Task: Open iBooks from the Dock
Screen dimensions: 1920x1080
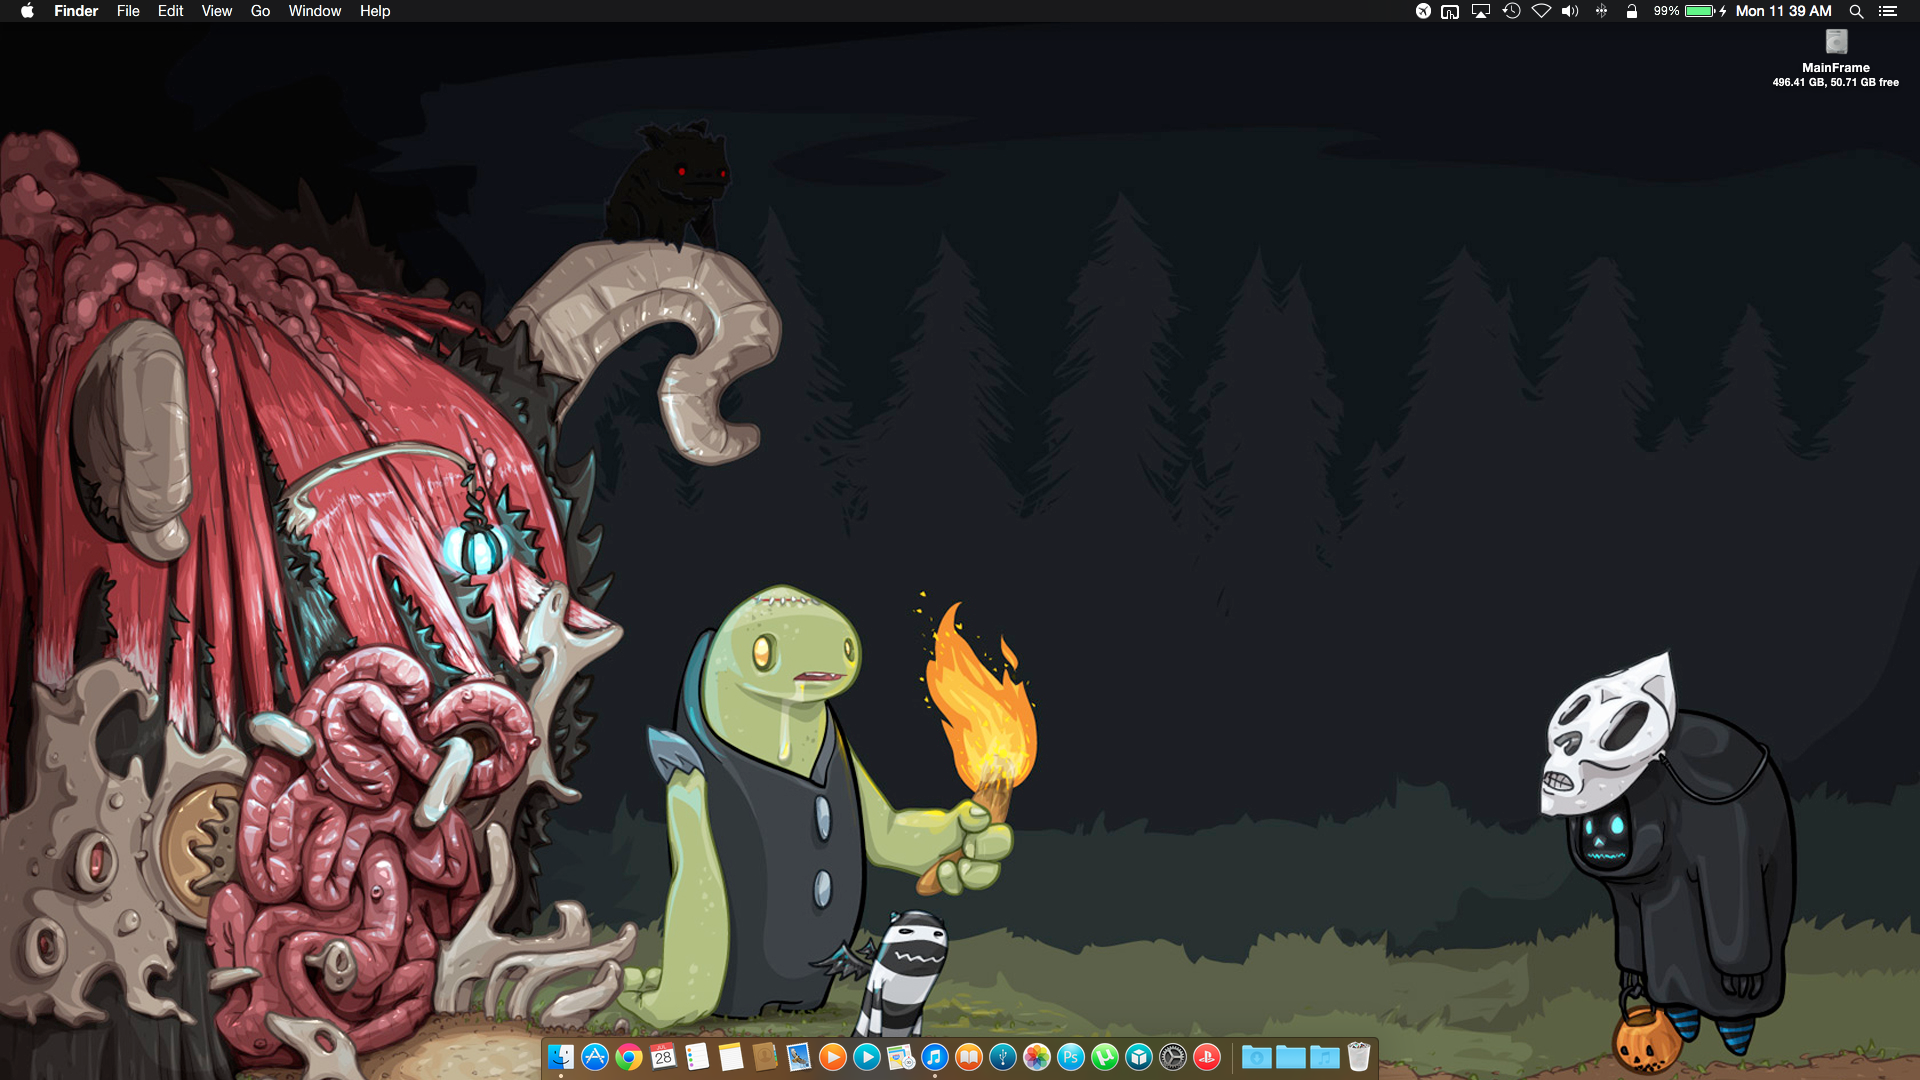Action: (x=969, y=1057)
